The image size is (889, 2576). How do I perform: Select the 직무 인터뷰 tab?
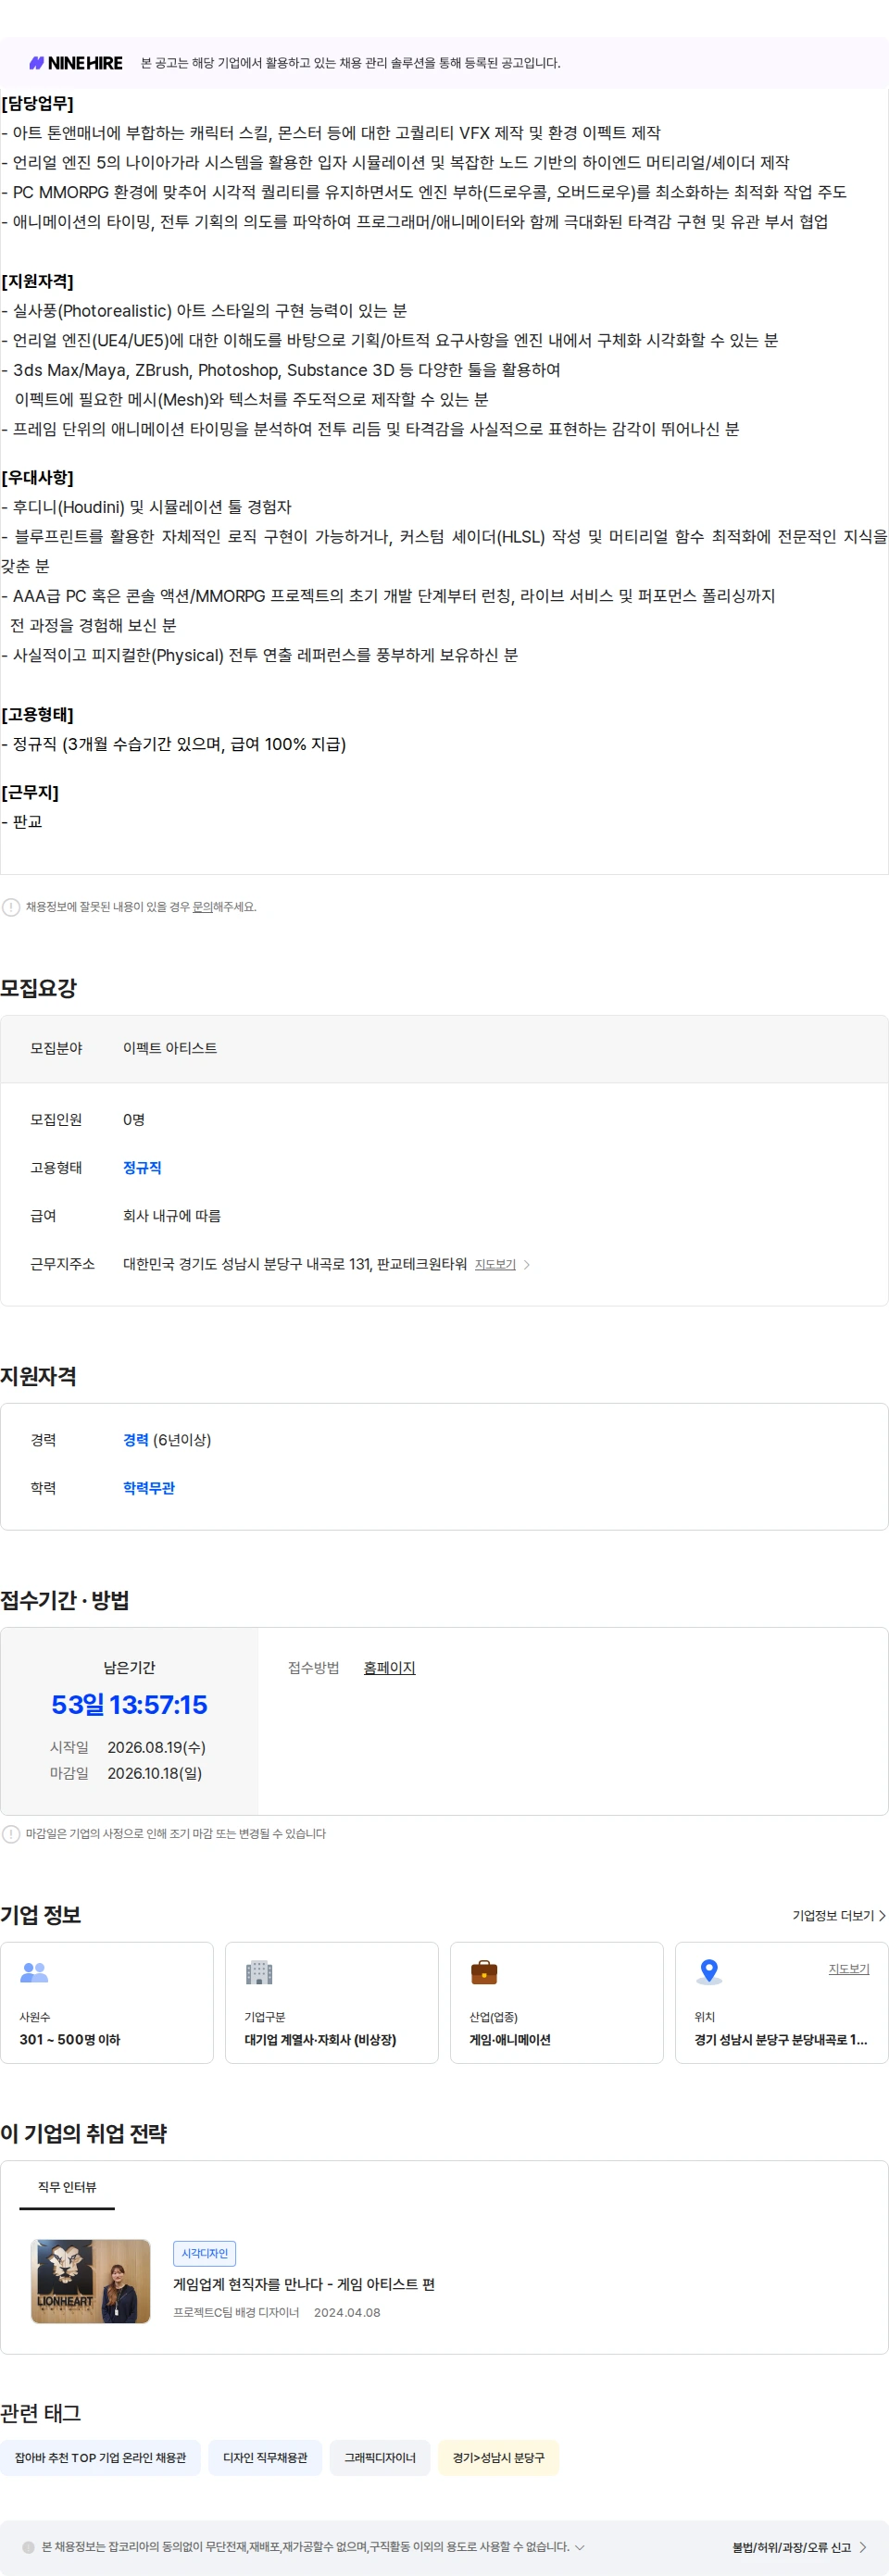tap(67, 2187)
